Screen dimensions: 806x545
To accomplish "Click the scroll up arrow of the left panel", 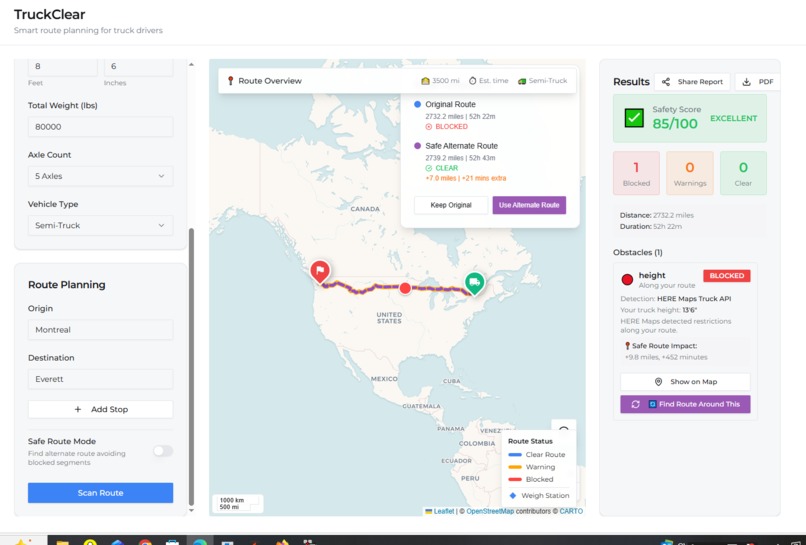I will point(191,64).
